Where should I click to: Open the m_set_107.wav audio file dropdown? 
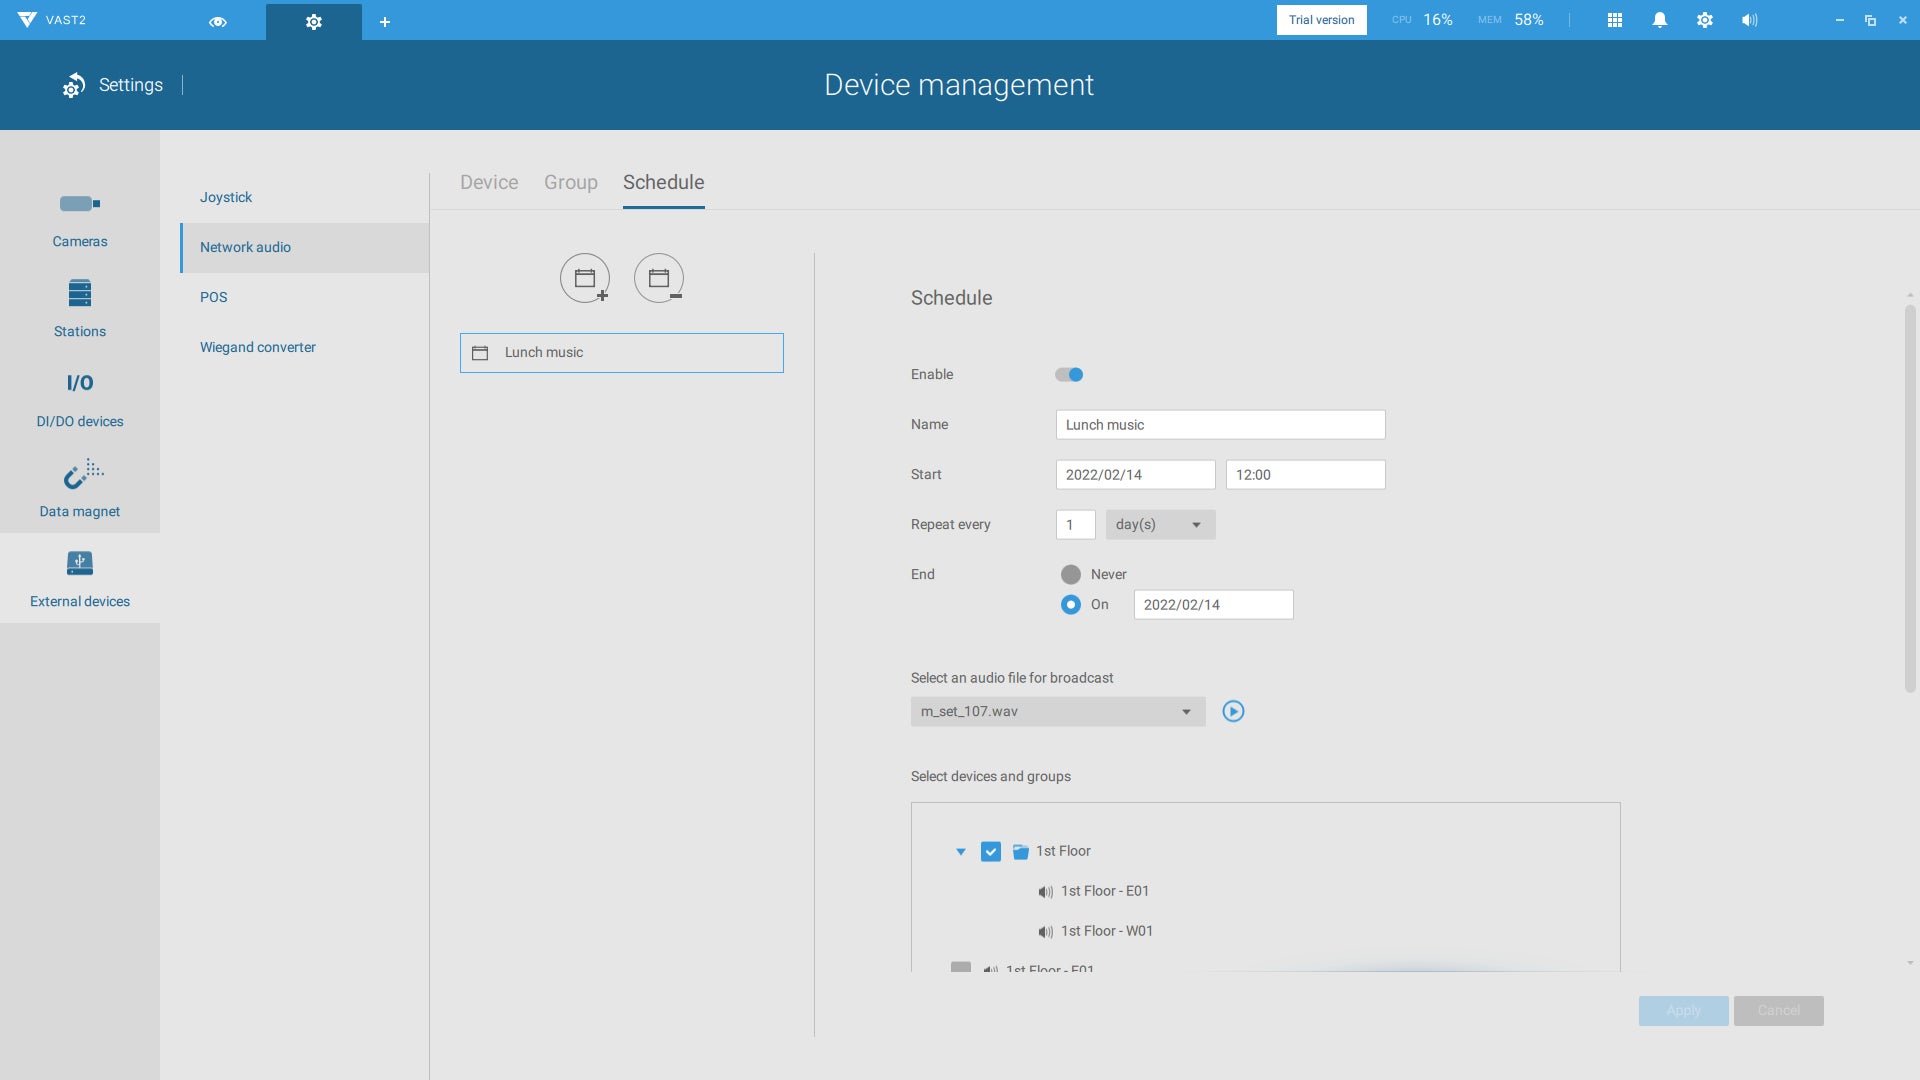pos(1057,712)
